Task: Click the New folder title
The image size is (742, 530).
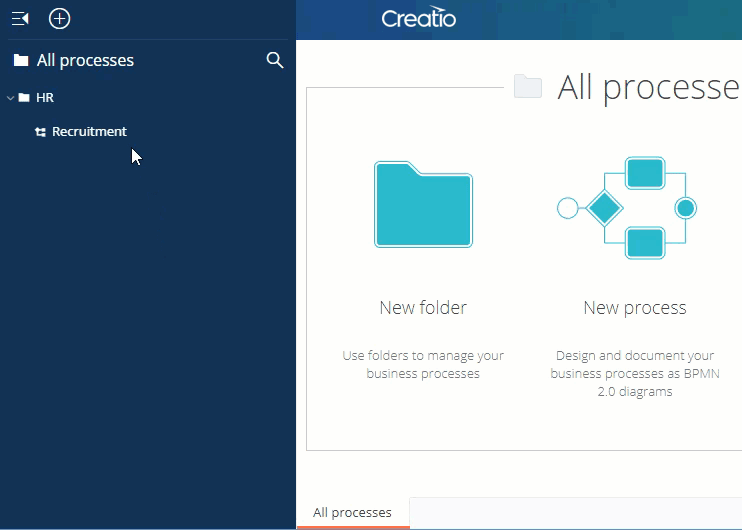Action: 423,308
